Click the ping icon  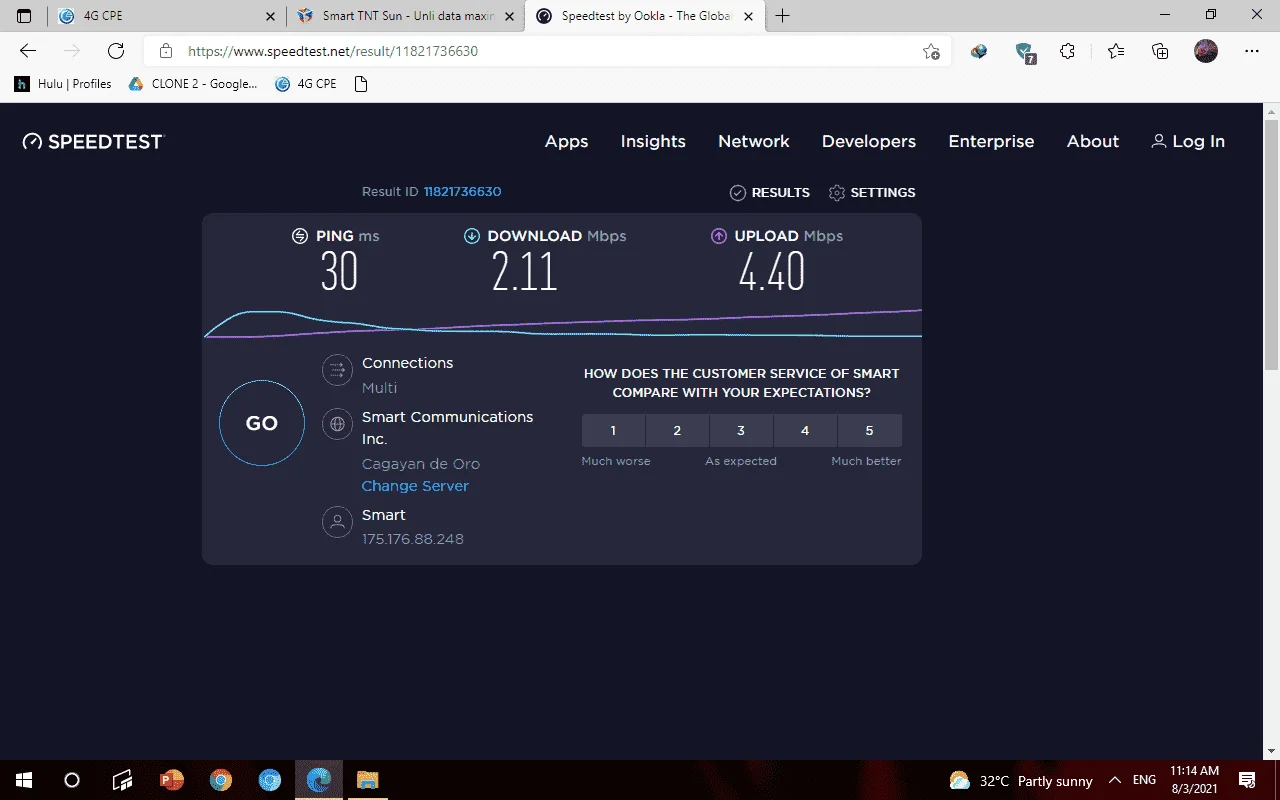[300, 236]
